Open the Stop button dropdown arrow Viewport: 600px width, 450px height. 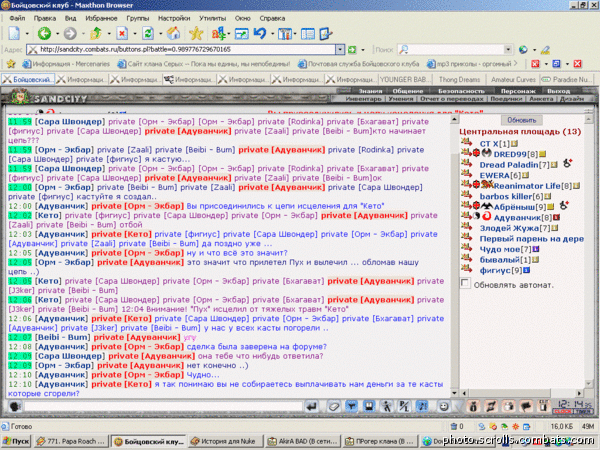pos(135,34)
